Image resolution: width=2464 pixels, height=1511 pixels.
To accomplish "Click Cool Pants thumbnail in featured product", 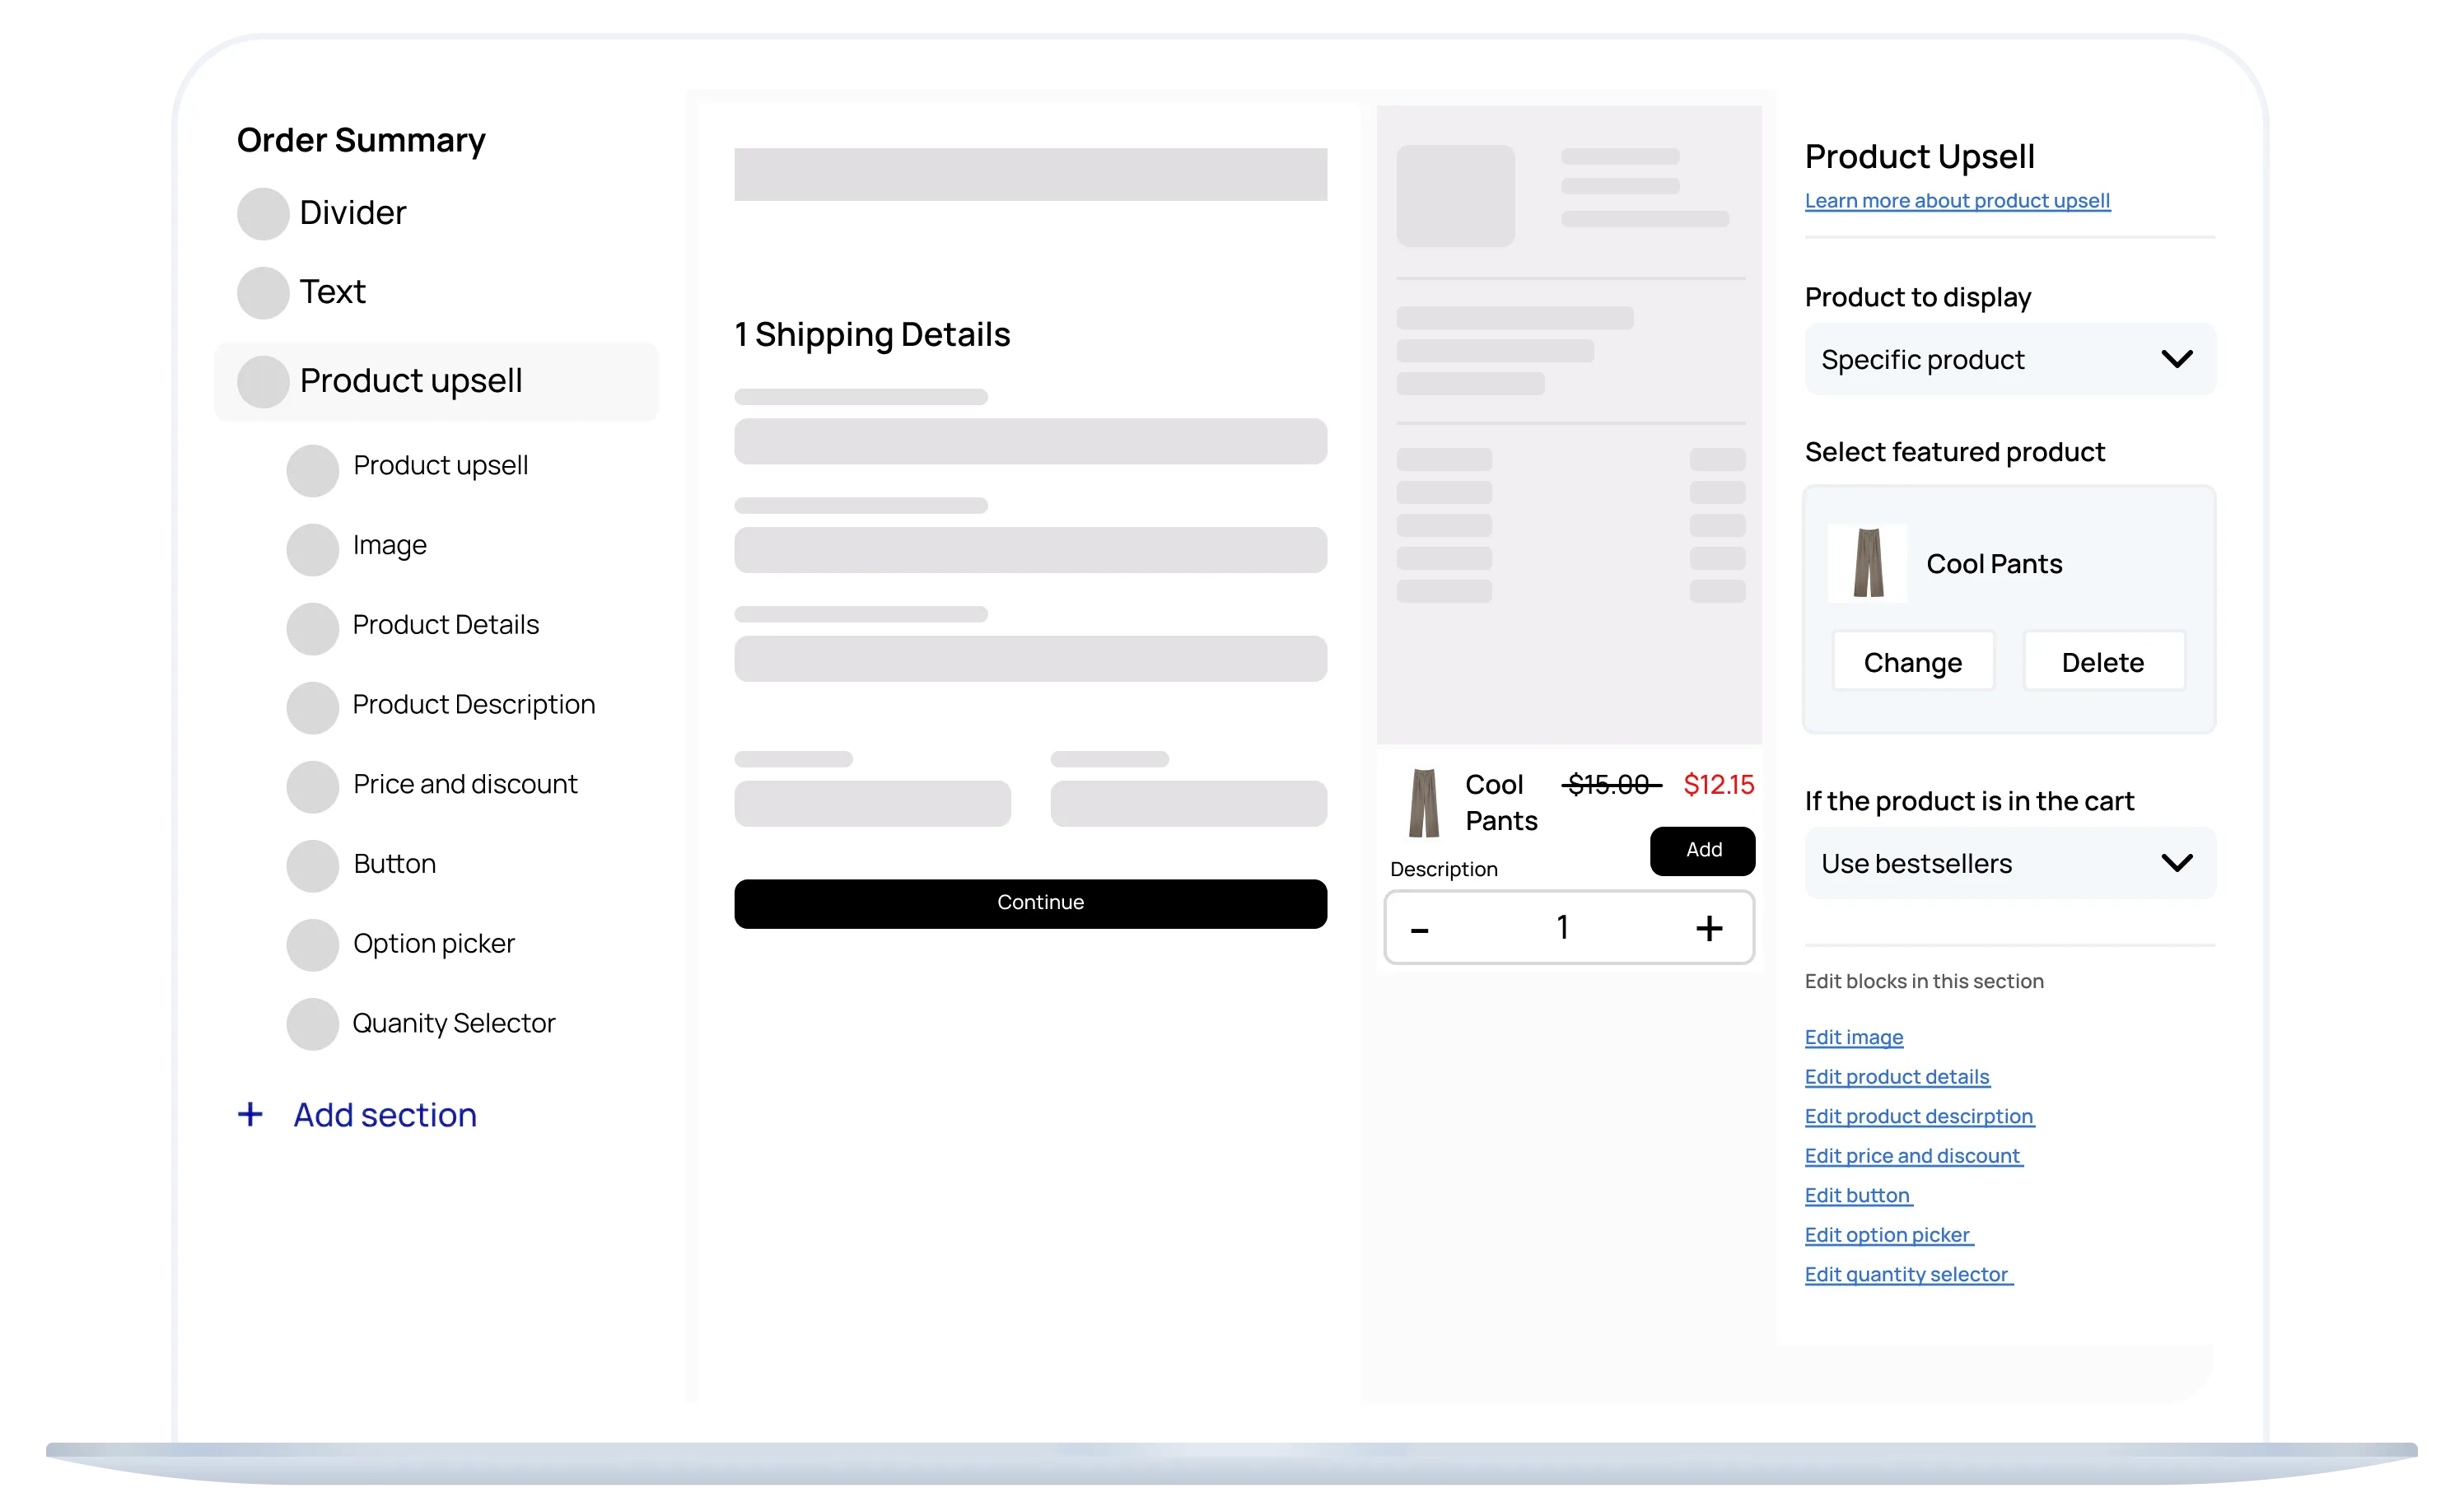I will pyautogui.click(x=1866, y=563).
